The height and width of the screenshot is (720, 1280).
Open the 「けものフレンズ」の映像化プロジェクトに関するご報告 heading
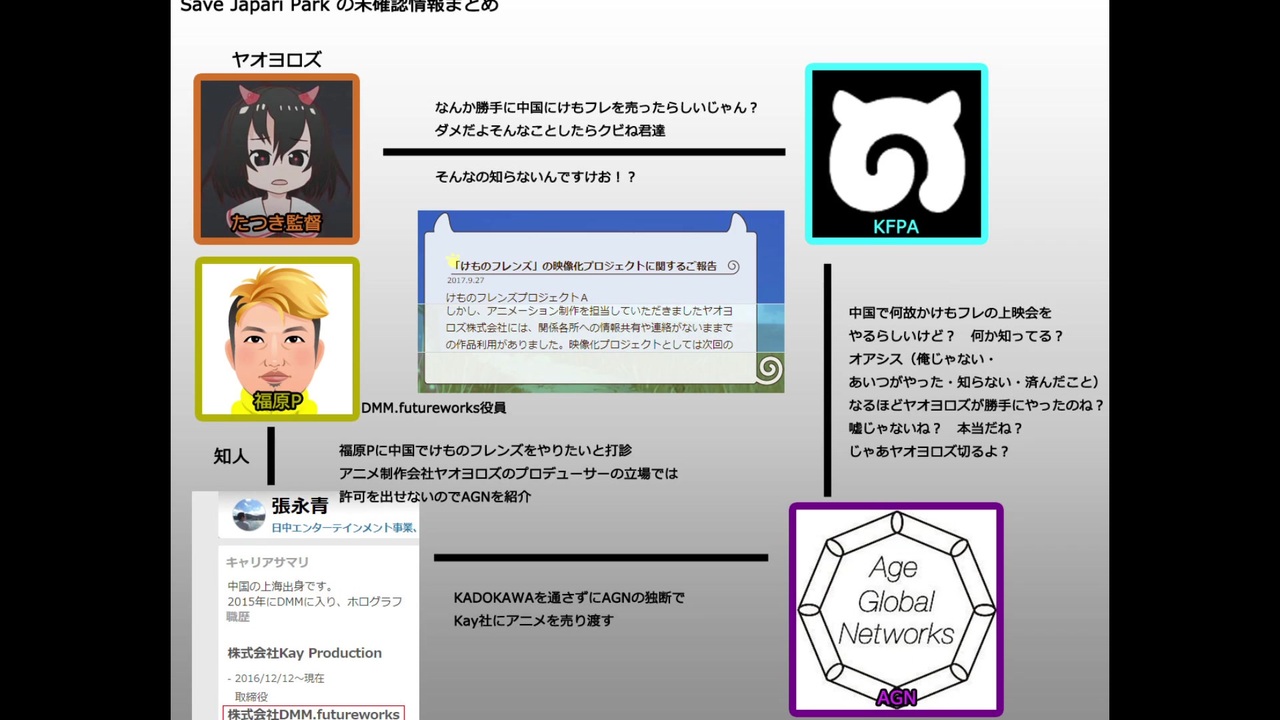584,266
